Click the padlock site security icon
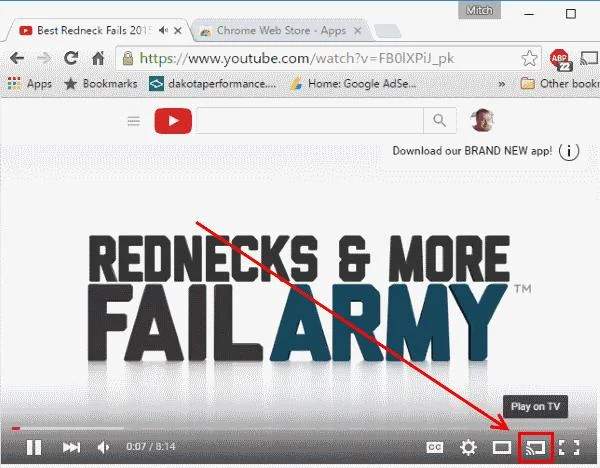The width and height of the screenshot is (600, 468). (128, 58)
